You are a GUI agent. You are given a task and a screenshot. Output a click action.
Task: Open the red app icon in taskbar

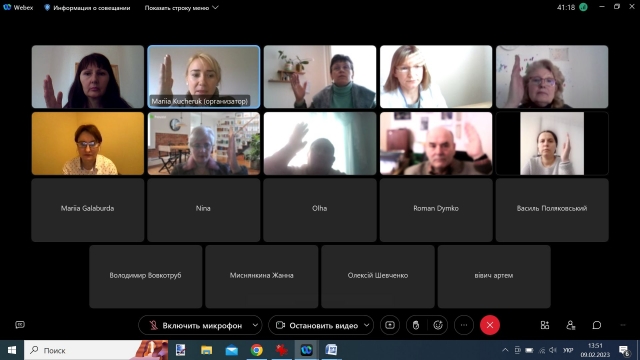point(281,350)
